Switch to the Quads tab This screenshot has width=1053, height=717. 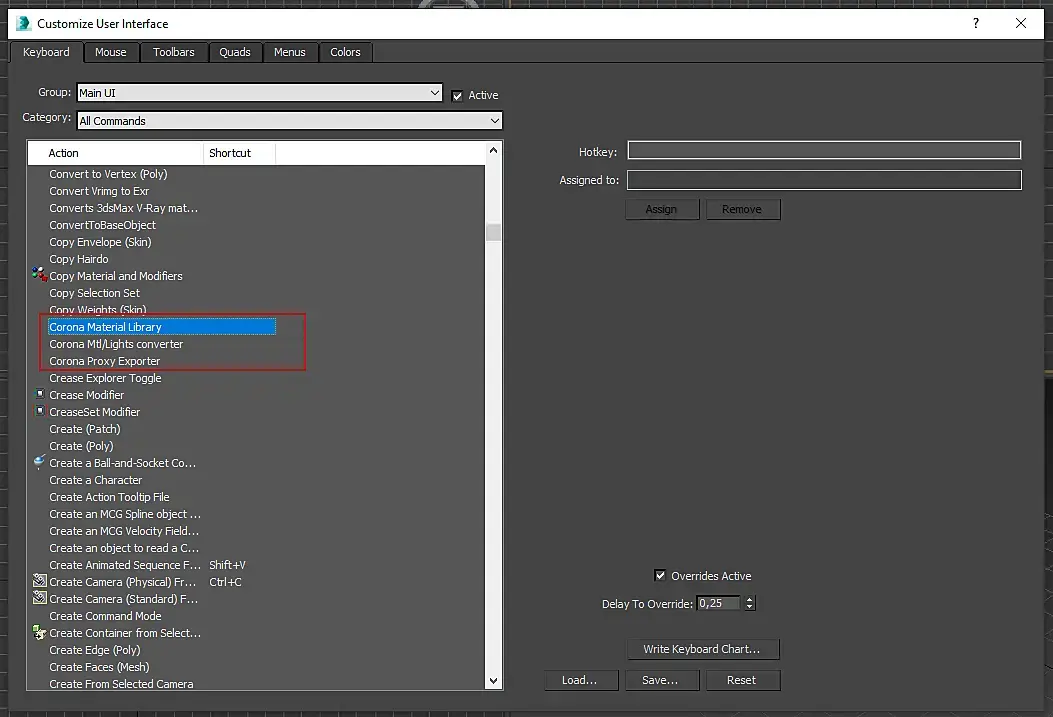point(235,52)
